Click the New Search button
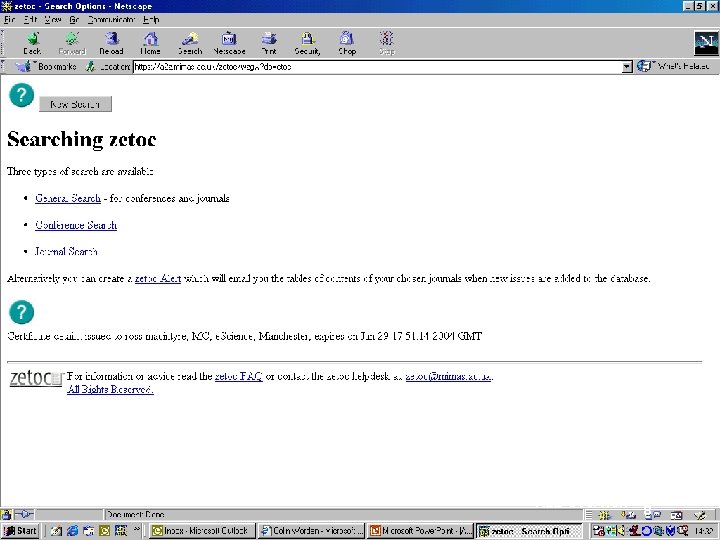Screen dimensions: 720x540 point(75,104)
